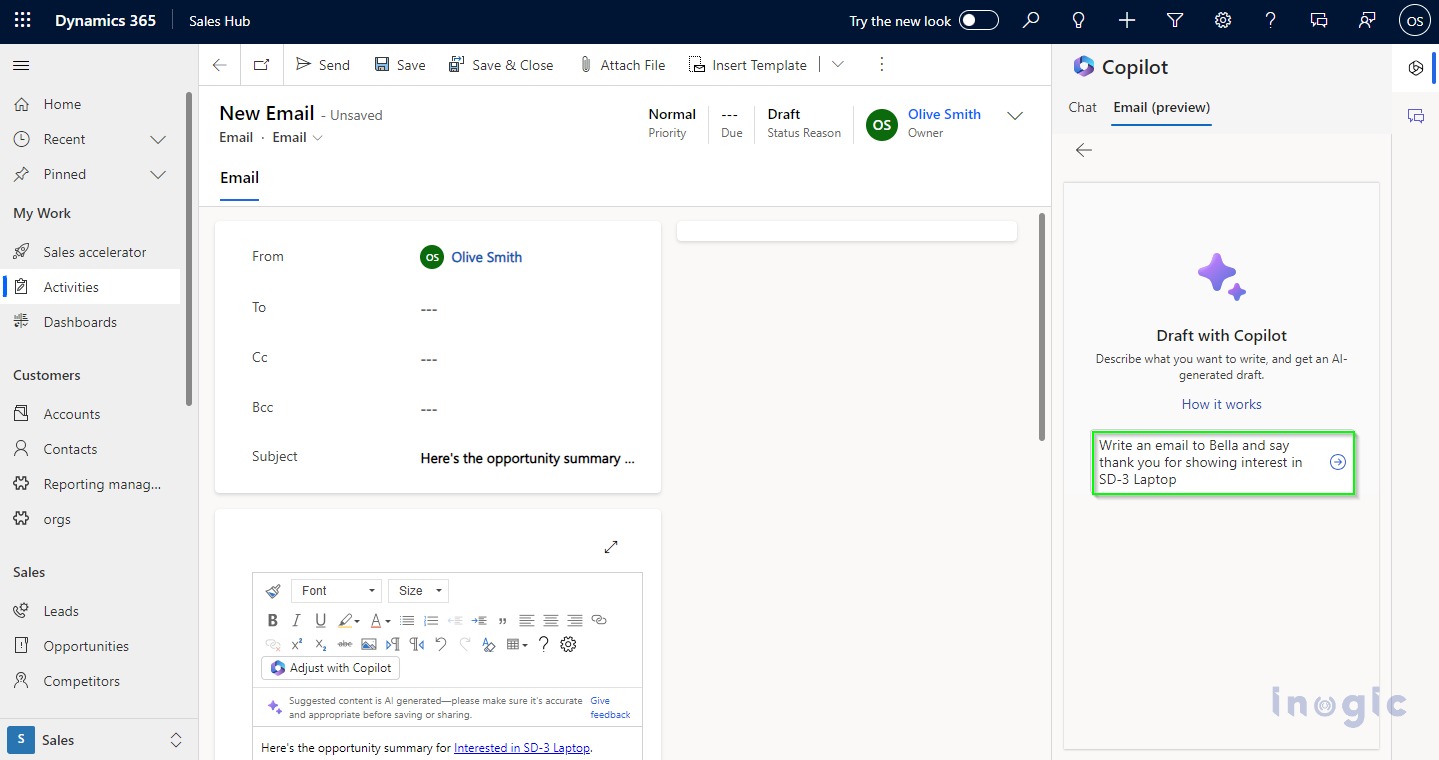Open advanced filter funnel icon
1439x760 pixels.
click(x=1175, y=20)
